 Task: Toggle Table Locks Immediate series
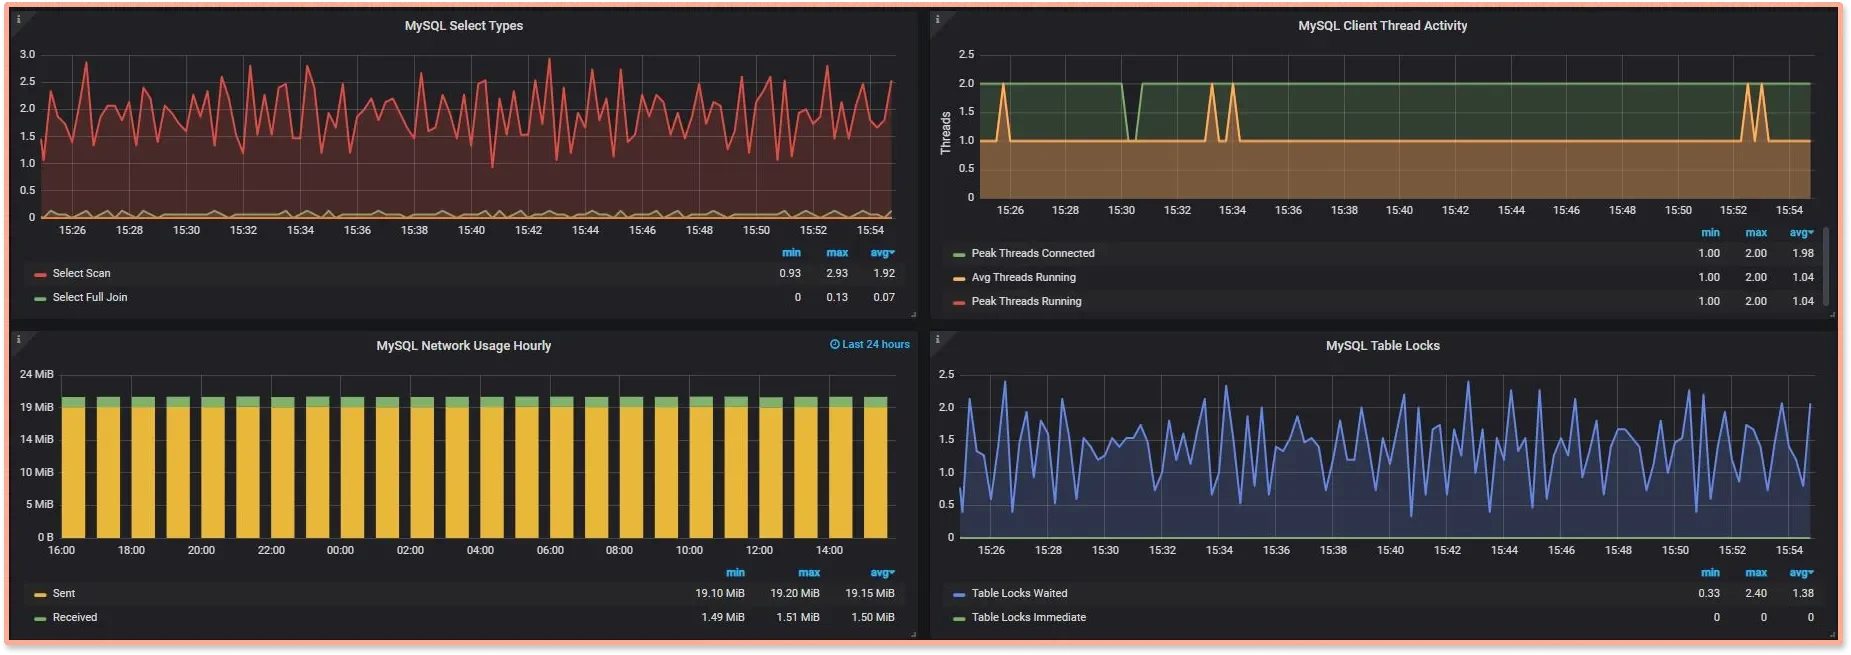[x=1029, y=617]
